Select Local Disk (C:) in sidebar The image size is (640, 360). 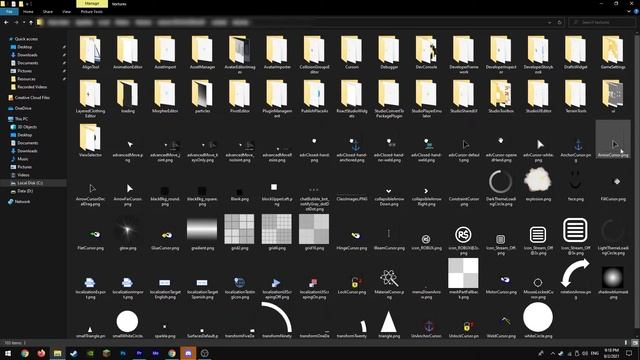[30, 183]
